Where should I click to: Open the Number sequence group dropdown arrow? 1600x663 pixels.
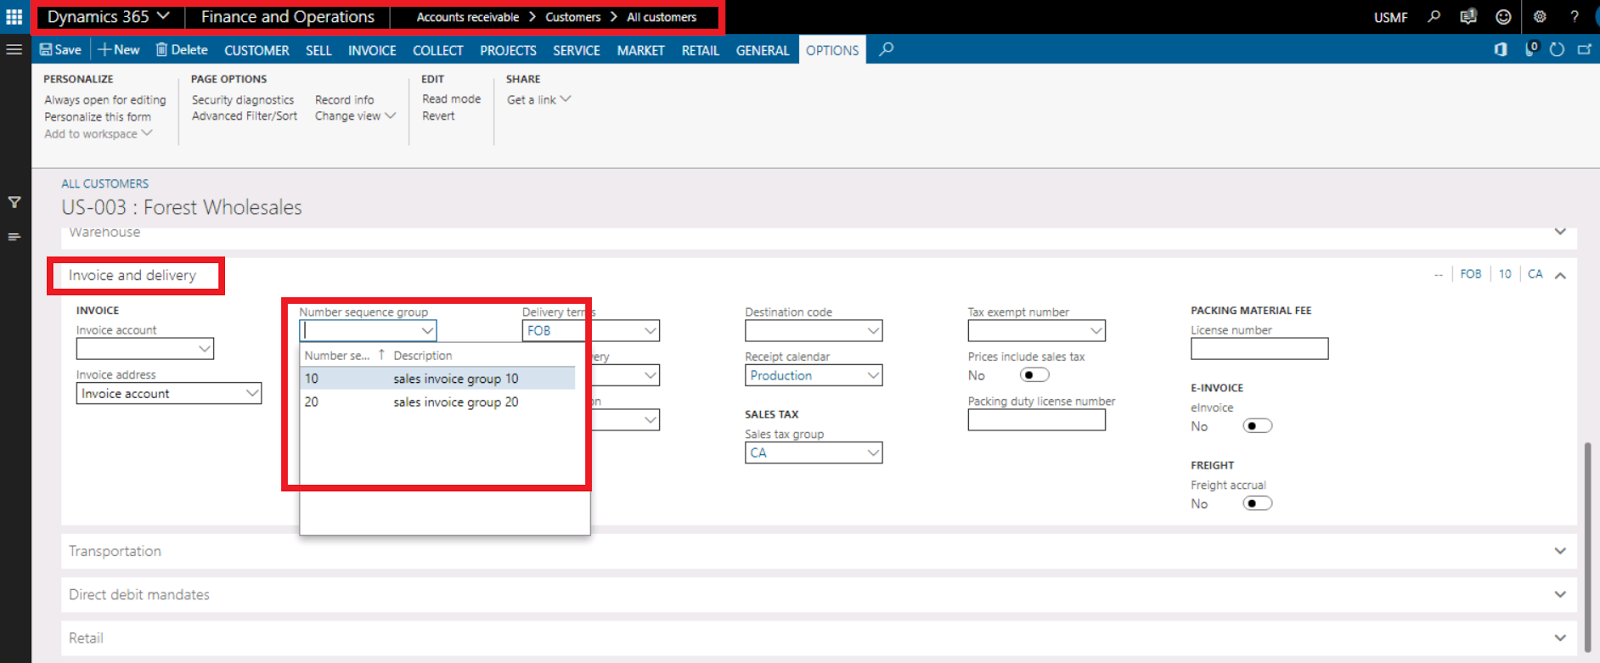point(427,331)
